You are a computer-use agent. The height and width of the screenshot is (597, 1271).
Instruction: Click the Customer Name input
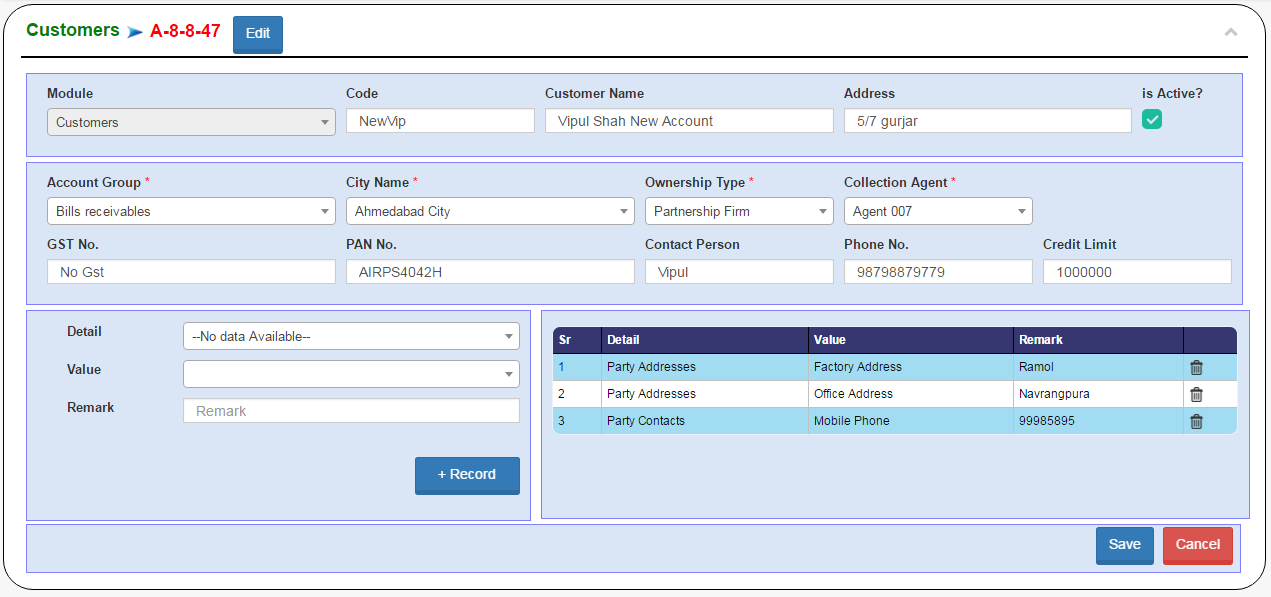point(689,121)
